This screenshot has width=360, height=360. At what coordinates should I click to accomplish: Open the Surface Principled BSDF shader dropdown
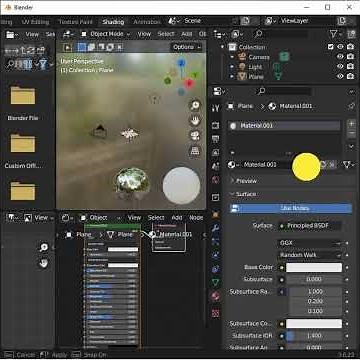point(309,226)
